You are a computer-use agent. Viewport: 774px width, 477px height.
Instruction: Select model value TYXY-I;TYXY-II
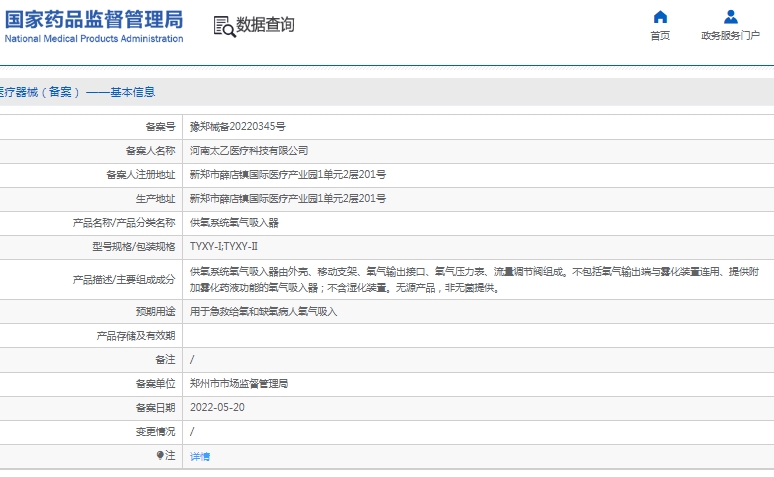click(x=224, y=246)
